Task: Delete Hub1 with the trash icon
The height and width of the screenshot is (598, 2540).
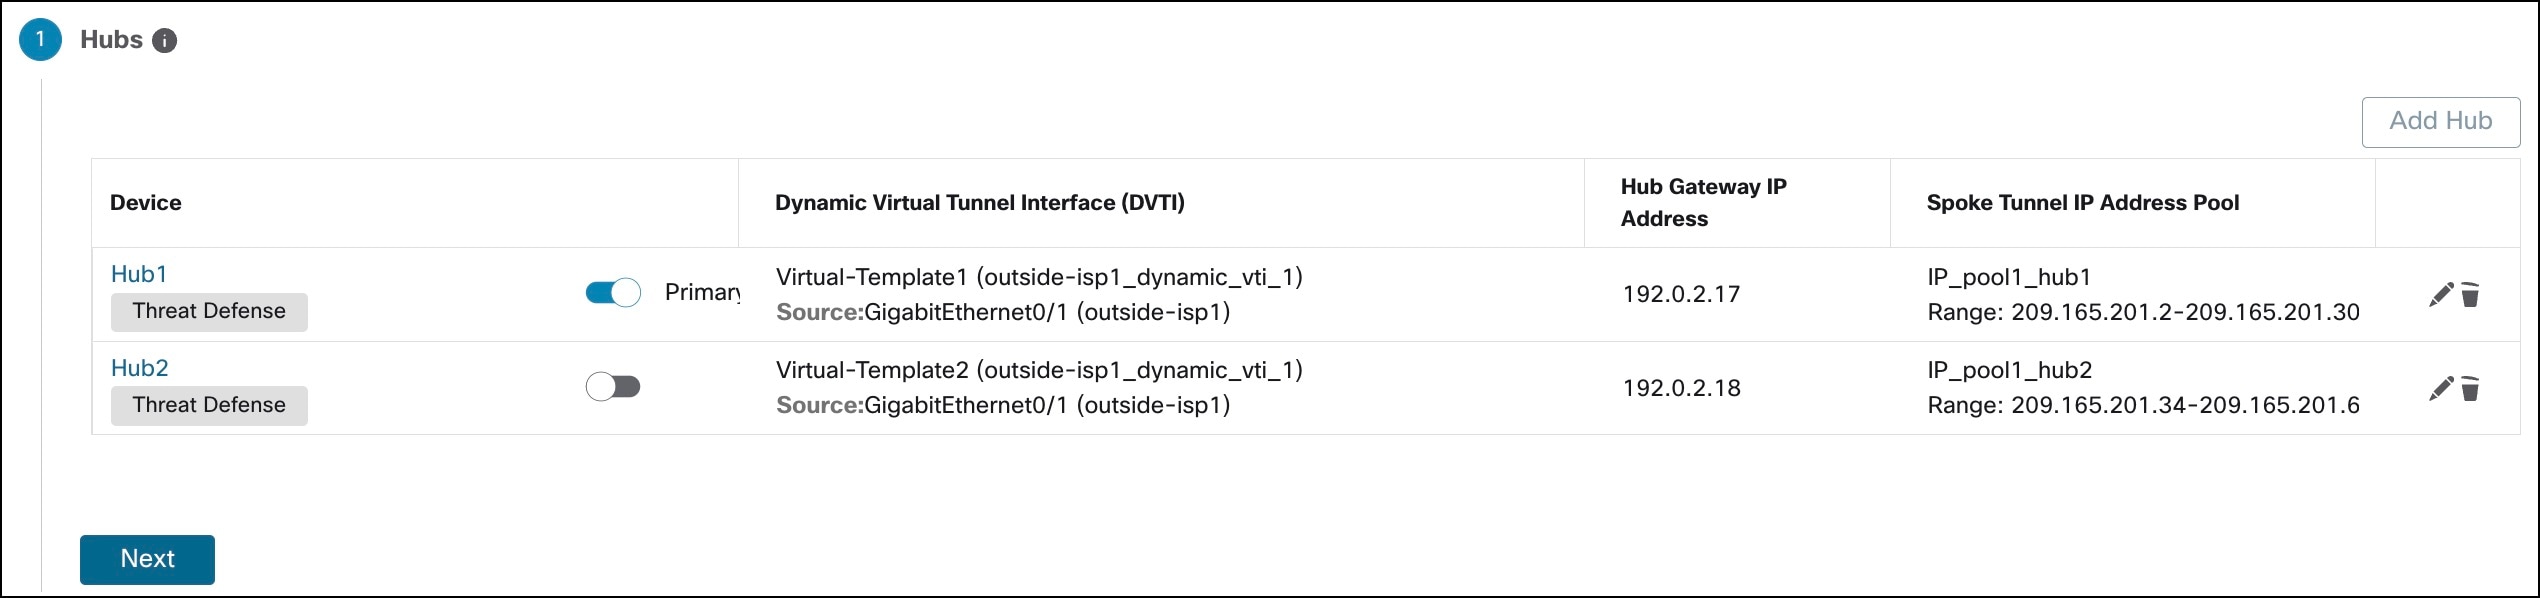Action: click(x=2471, y=293)
